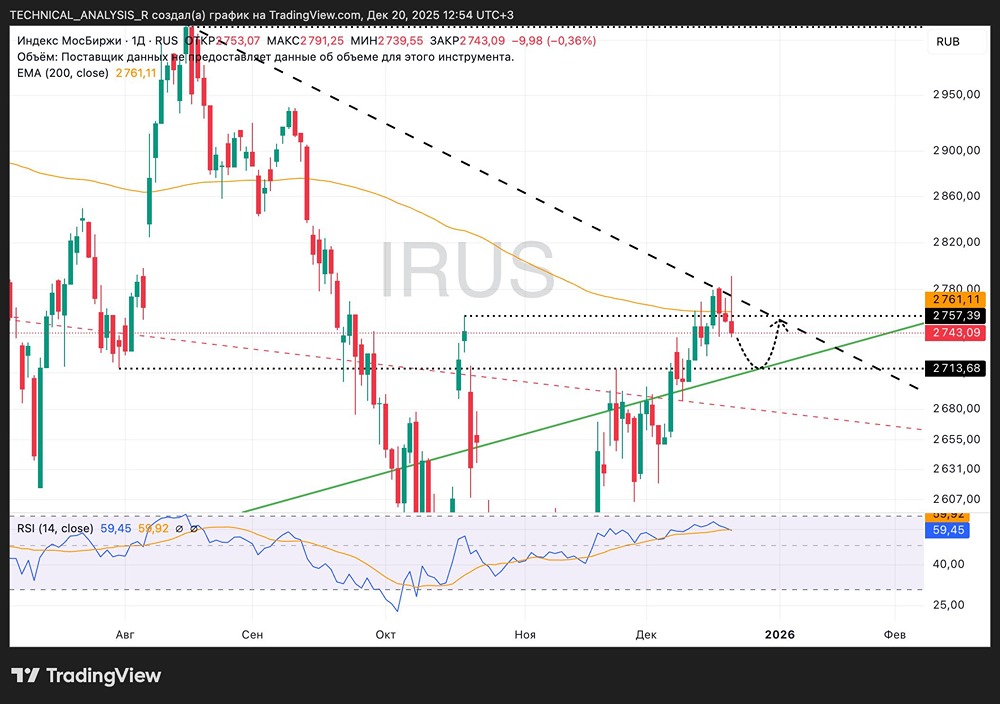Image resolution: width=1000 pixels, height=704 pixels.
Task: Click the 2680,00 price axis label
Action: point(957,408)
